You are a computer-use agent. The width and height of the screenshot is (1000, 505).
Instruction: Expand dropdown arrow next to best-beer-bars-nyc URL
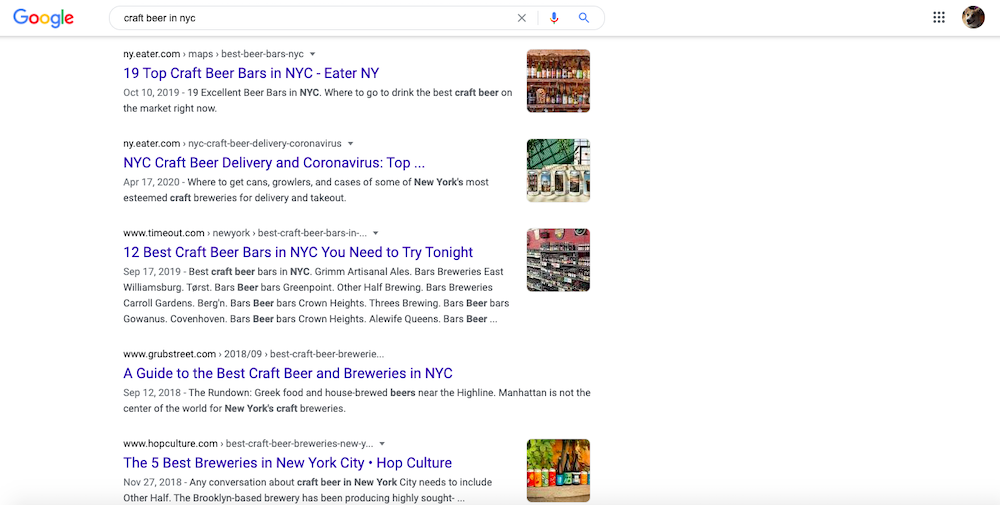pyautogui.click(x=312, y=54)
